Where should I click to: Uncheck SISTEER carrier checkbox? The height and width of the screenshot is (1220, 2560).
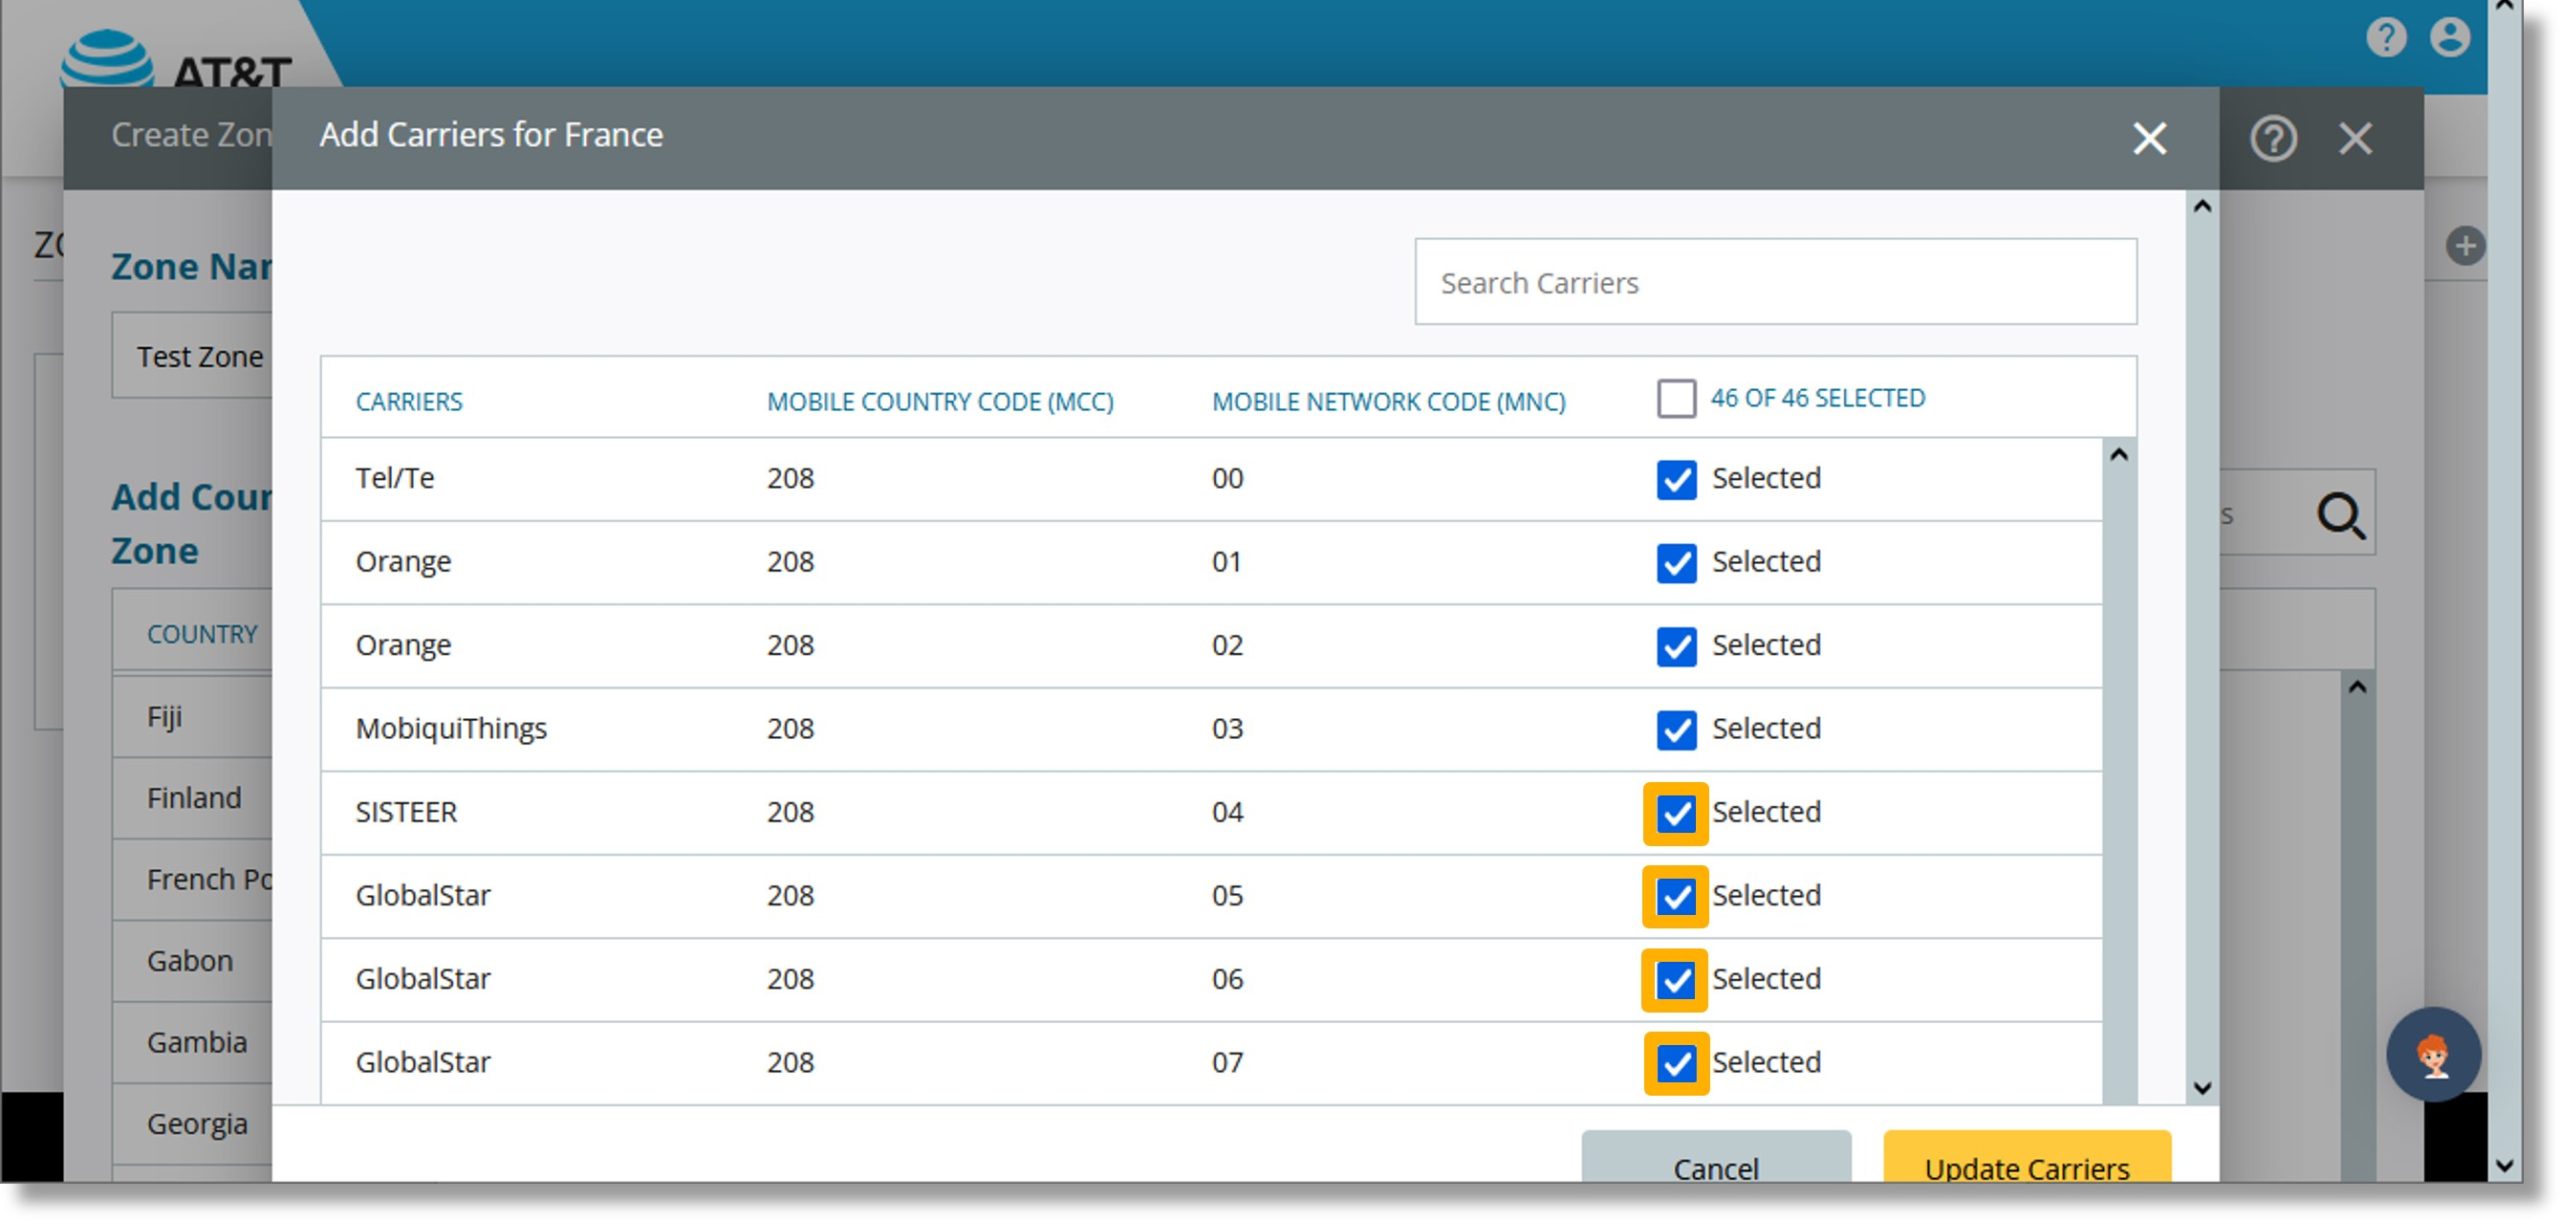coord(1676,813)
